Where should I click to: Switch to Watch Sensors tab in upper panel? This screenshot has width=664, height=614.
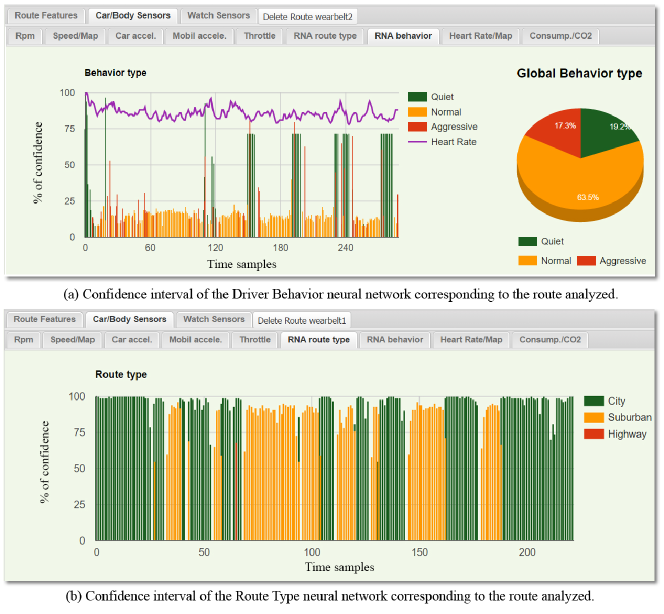click(219, 16)
